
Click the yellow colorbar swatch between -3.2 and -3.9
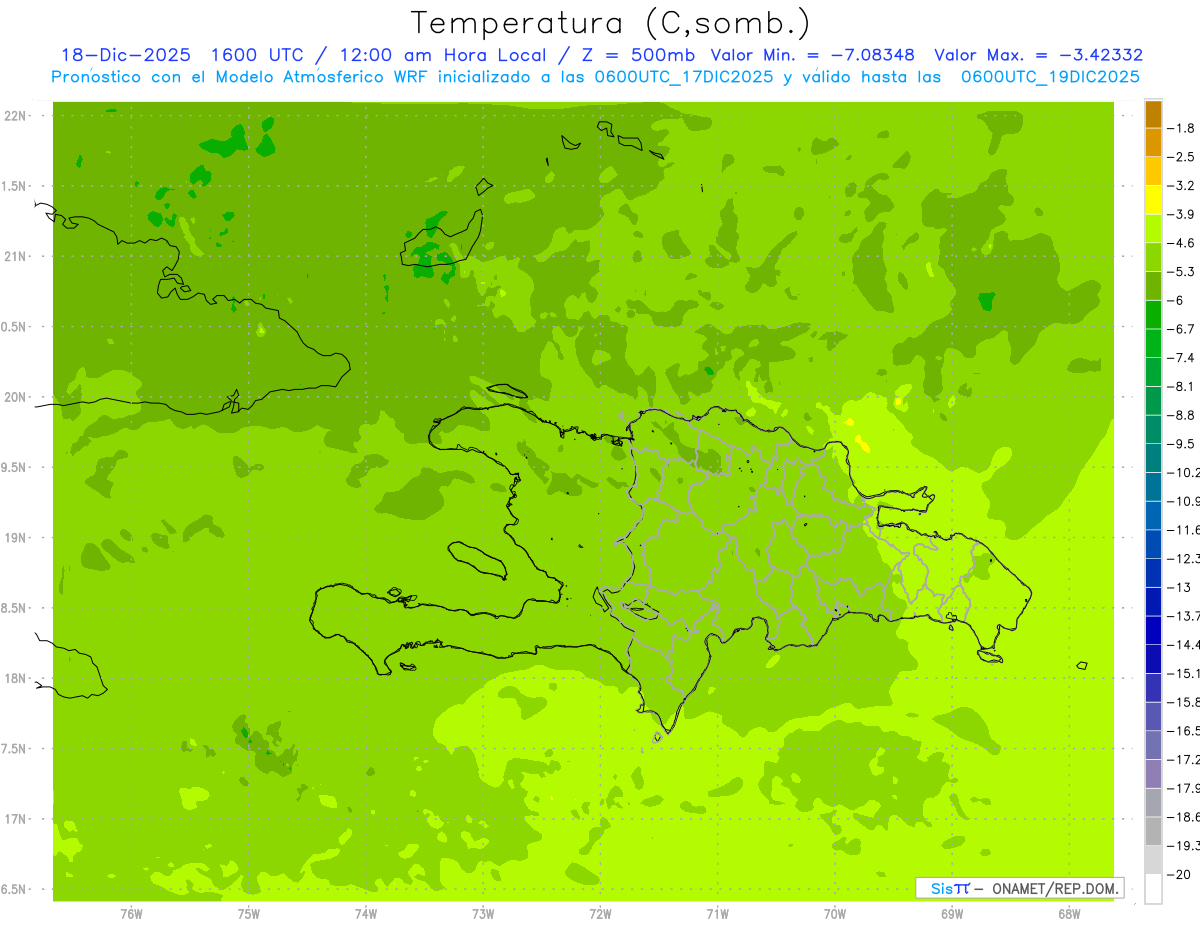pyautogui.click(x=1153, y=200)
